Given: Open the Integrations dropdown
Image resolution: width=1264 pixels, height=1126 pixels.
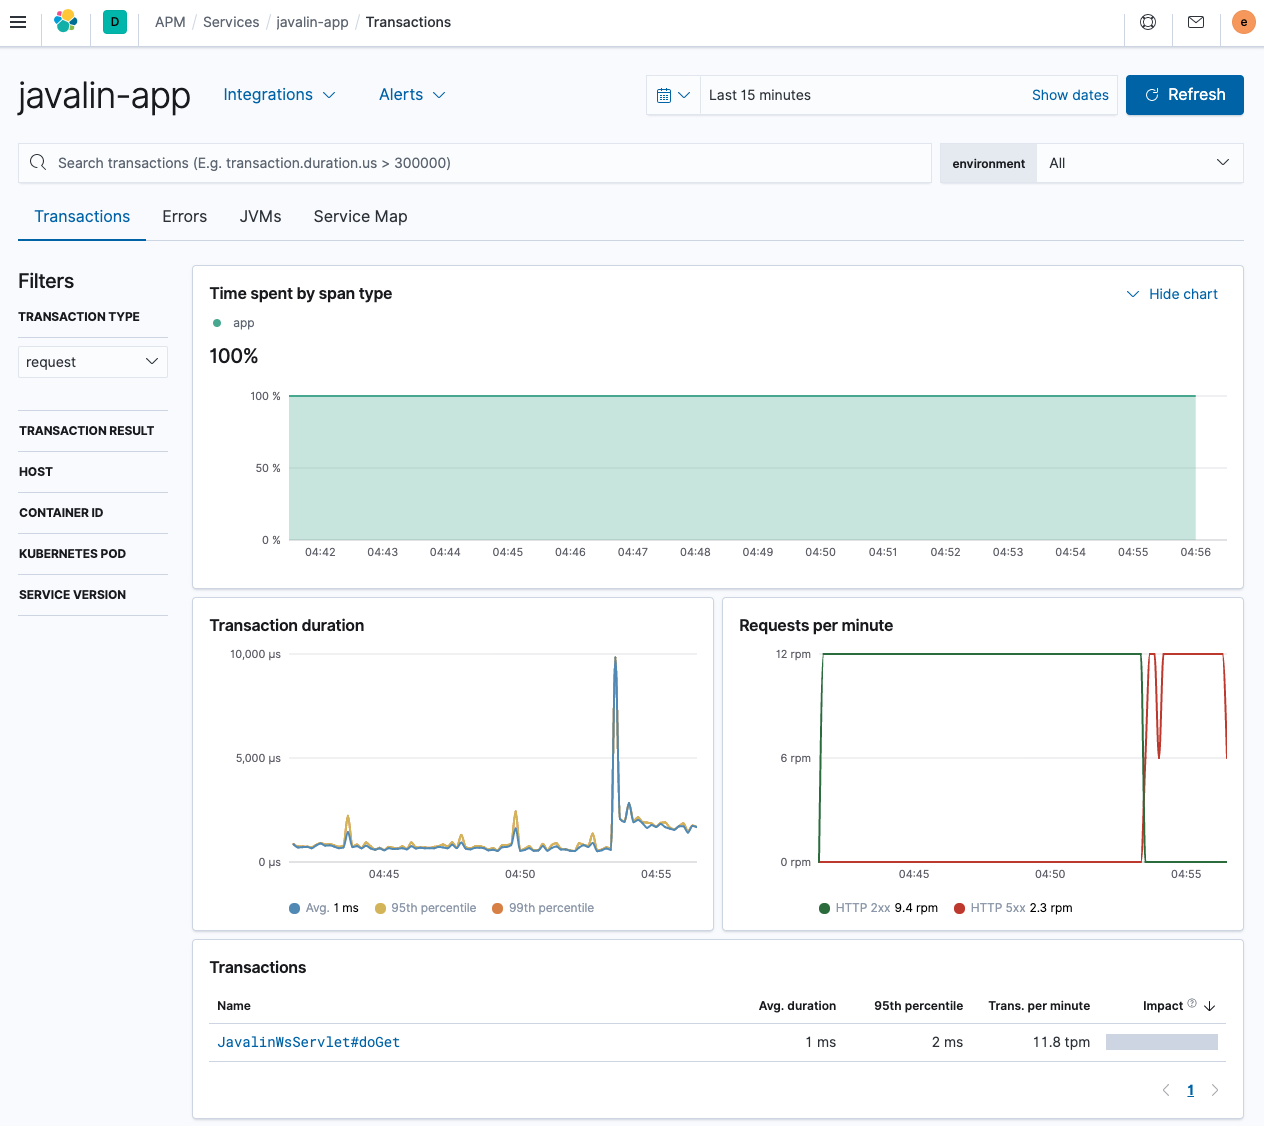Looking at the screenshot, I should (279, 94).
